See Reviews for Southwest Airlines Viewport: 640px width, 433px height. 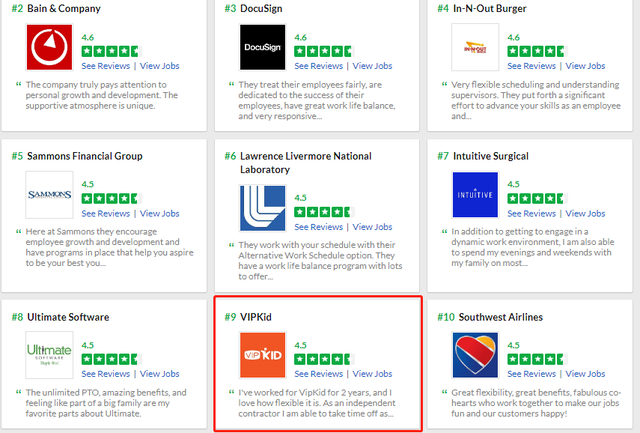click(x=531, y=374)
